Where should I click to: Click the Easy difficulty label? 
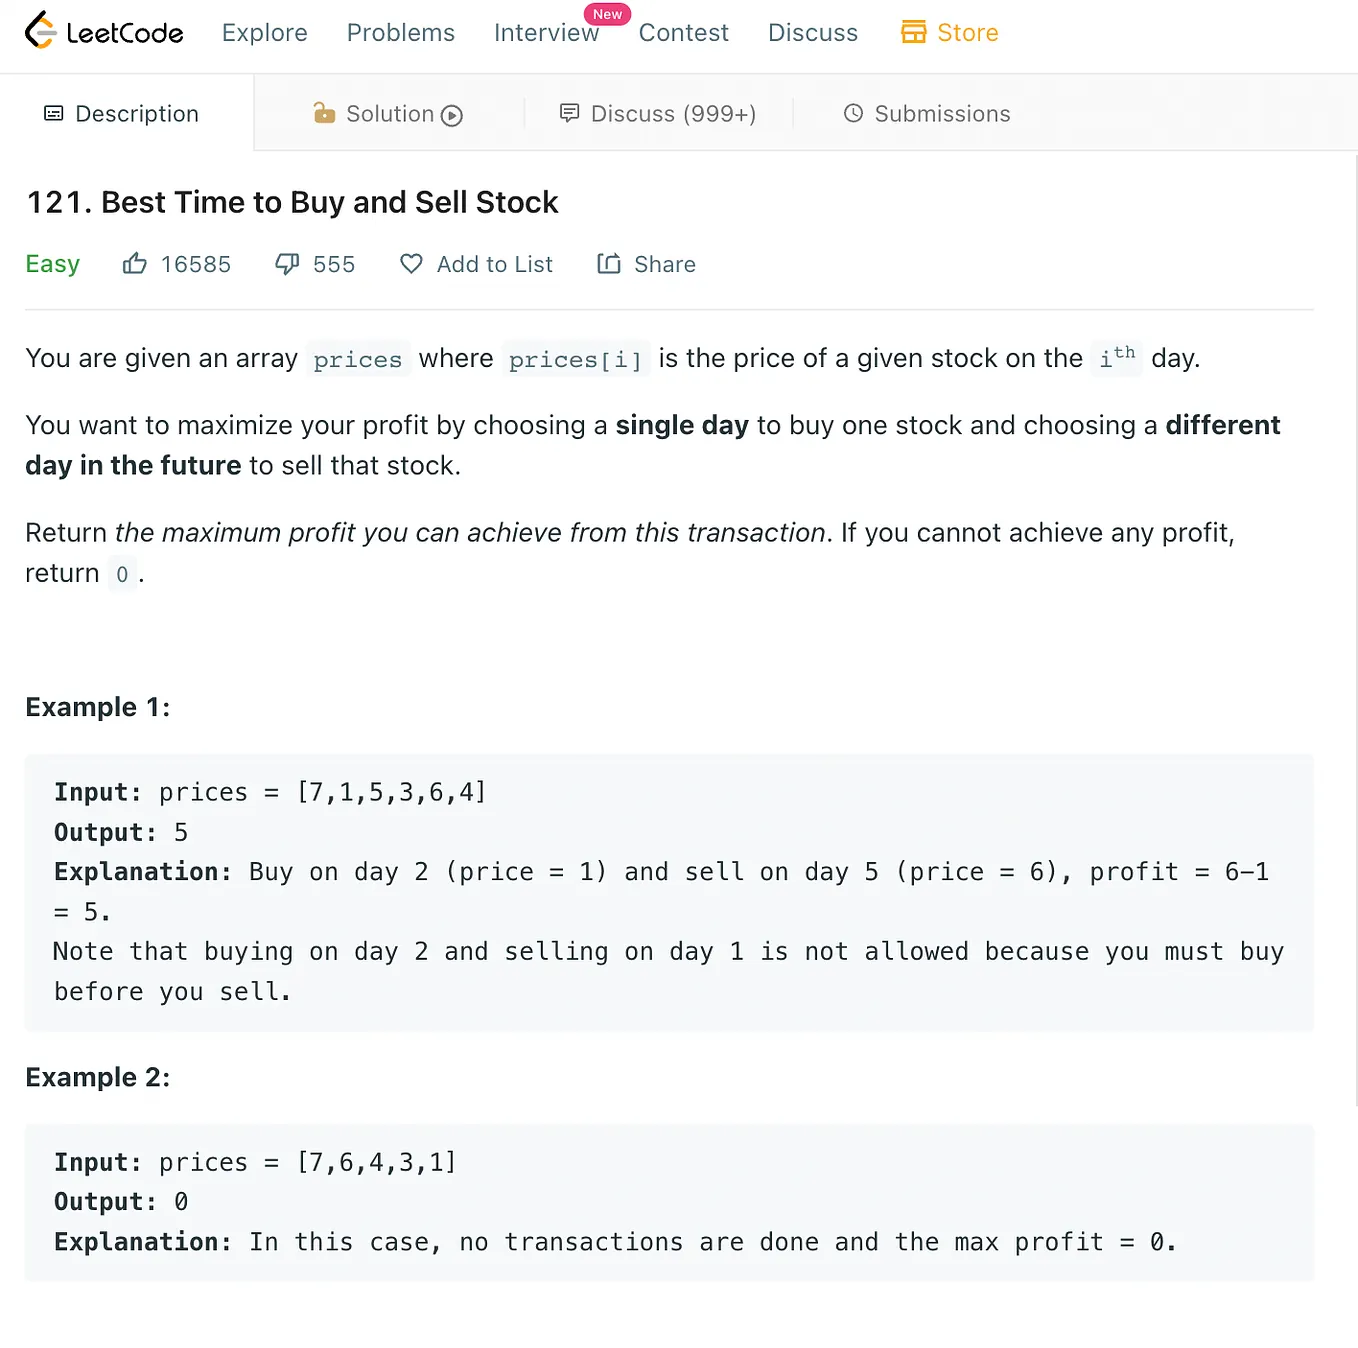(x=53, y=264)
